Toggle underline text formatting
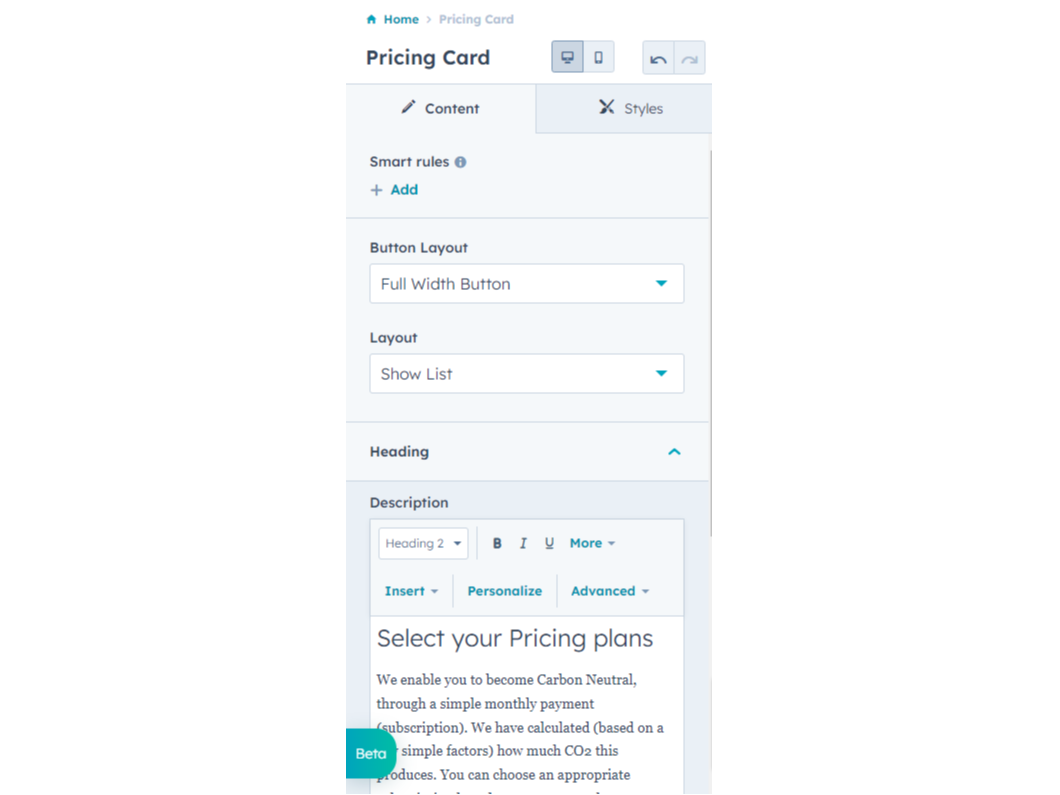1060x795 pixels. [549, 543]
